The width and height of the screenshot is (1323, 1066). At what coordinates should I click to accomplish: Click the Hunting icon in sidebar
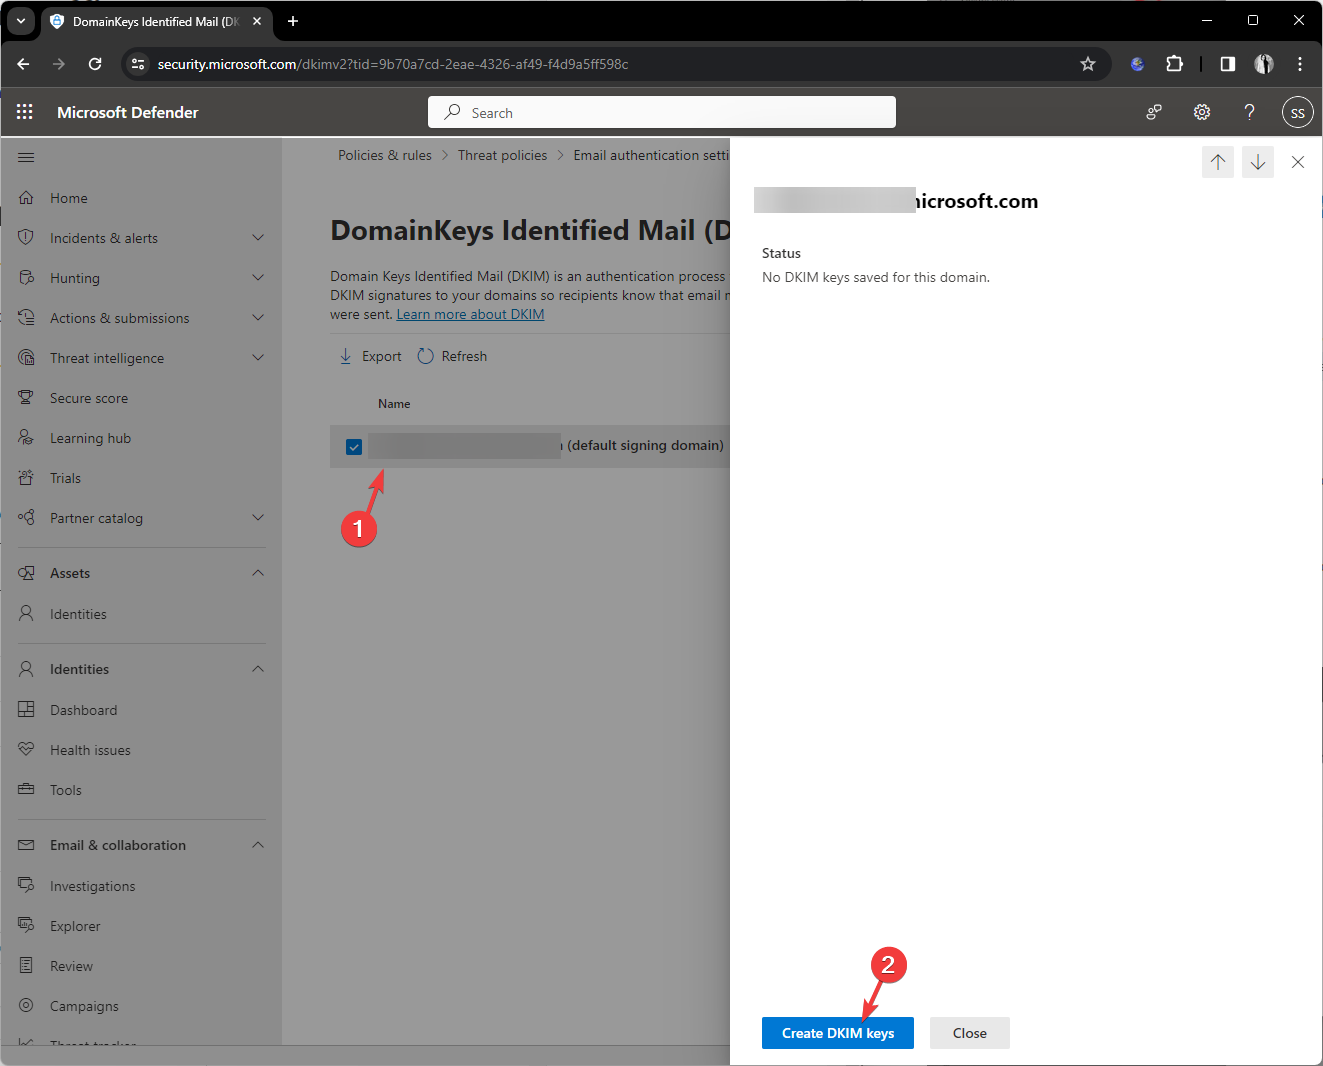(x=26, y=278)
